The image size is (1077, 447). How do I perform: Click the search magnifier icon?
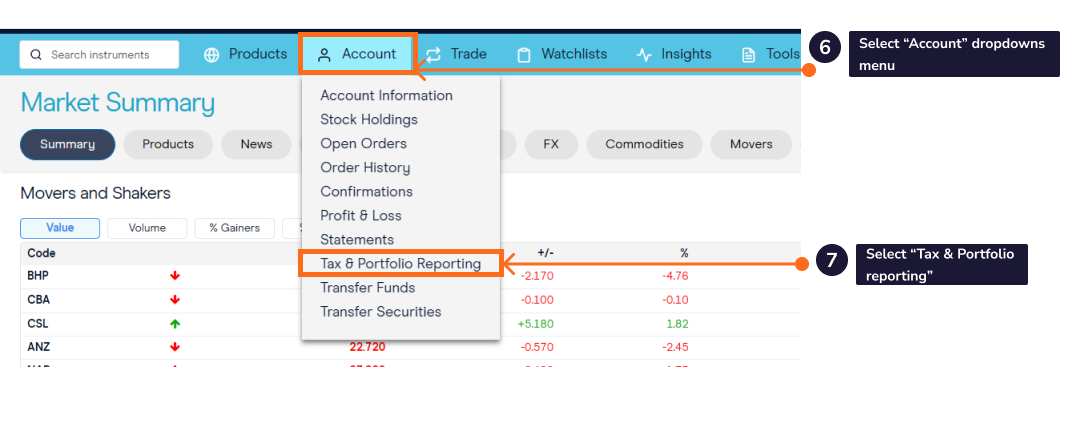pyautogui.click(x=36, y=55)
